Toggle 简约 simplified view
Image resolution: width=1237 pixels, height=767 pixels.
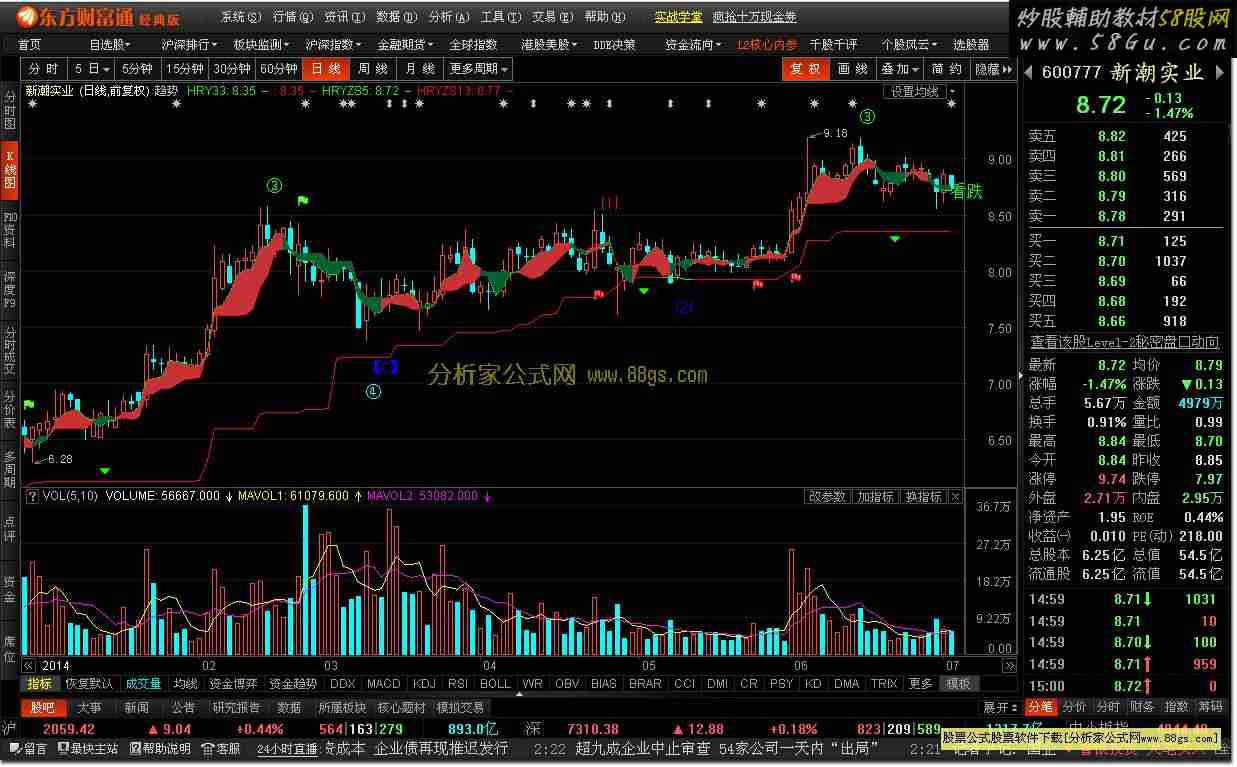pyautogui.click(x=947, y=69)
